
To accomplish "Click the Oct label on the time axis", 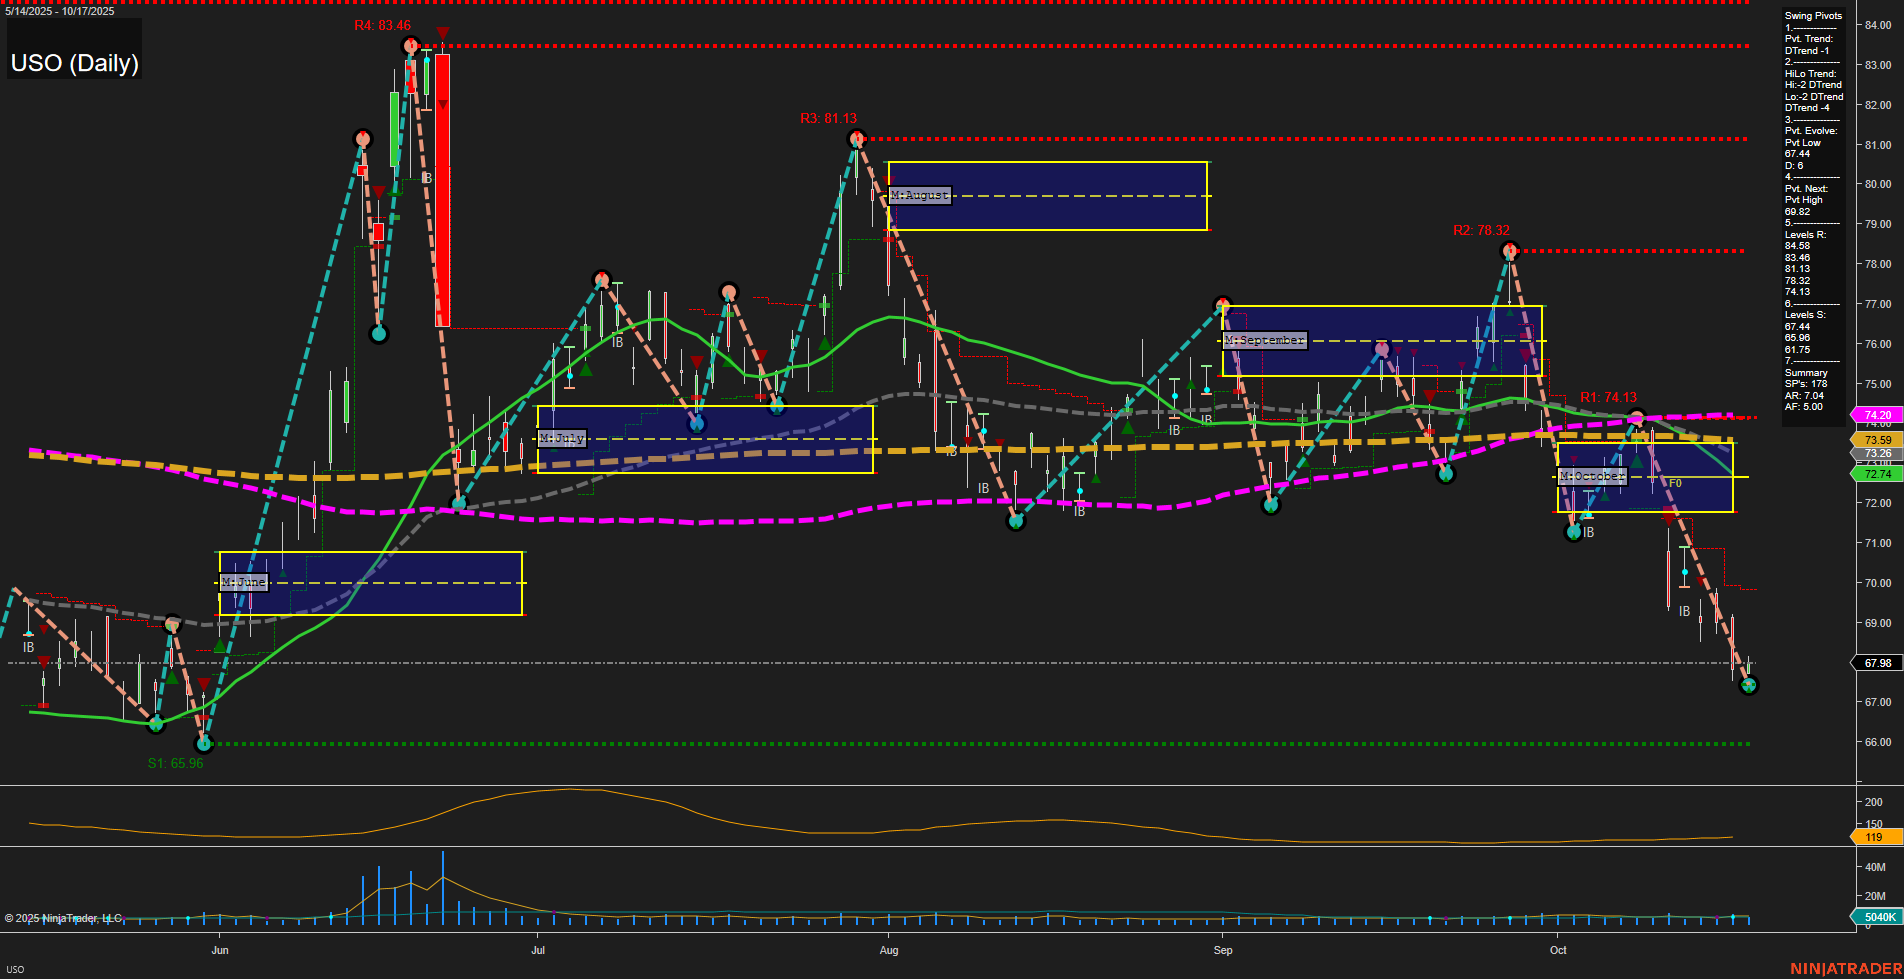I will pyautogui.click(x=1558, y=950).
